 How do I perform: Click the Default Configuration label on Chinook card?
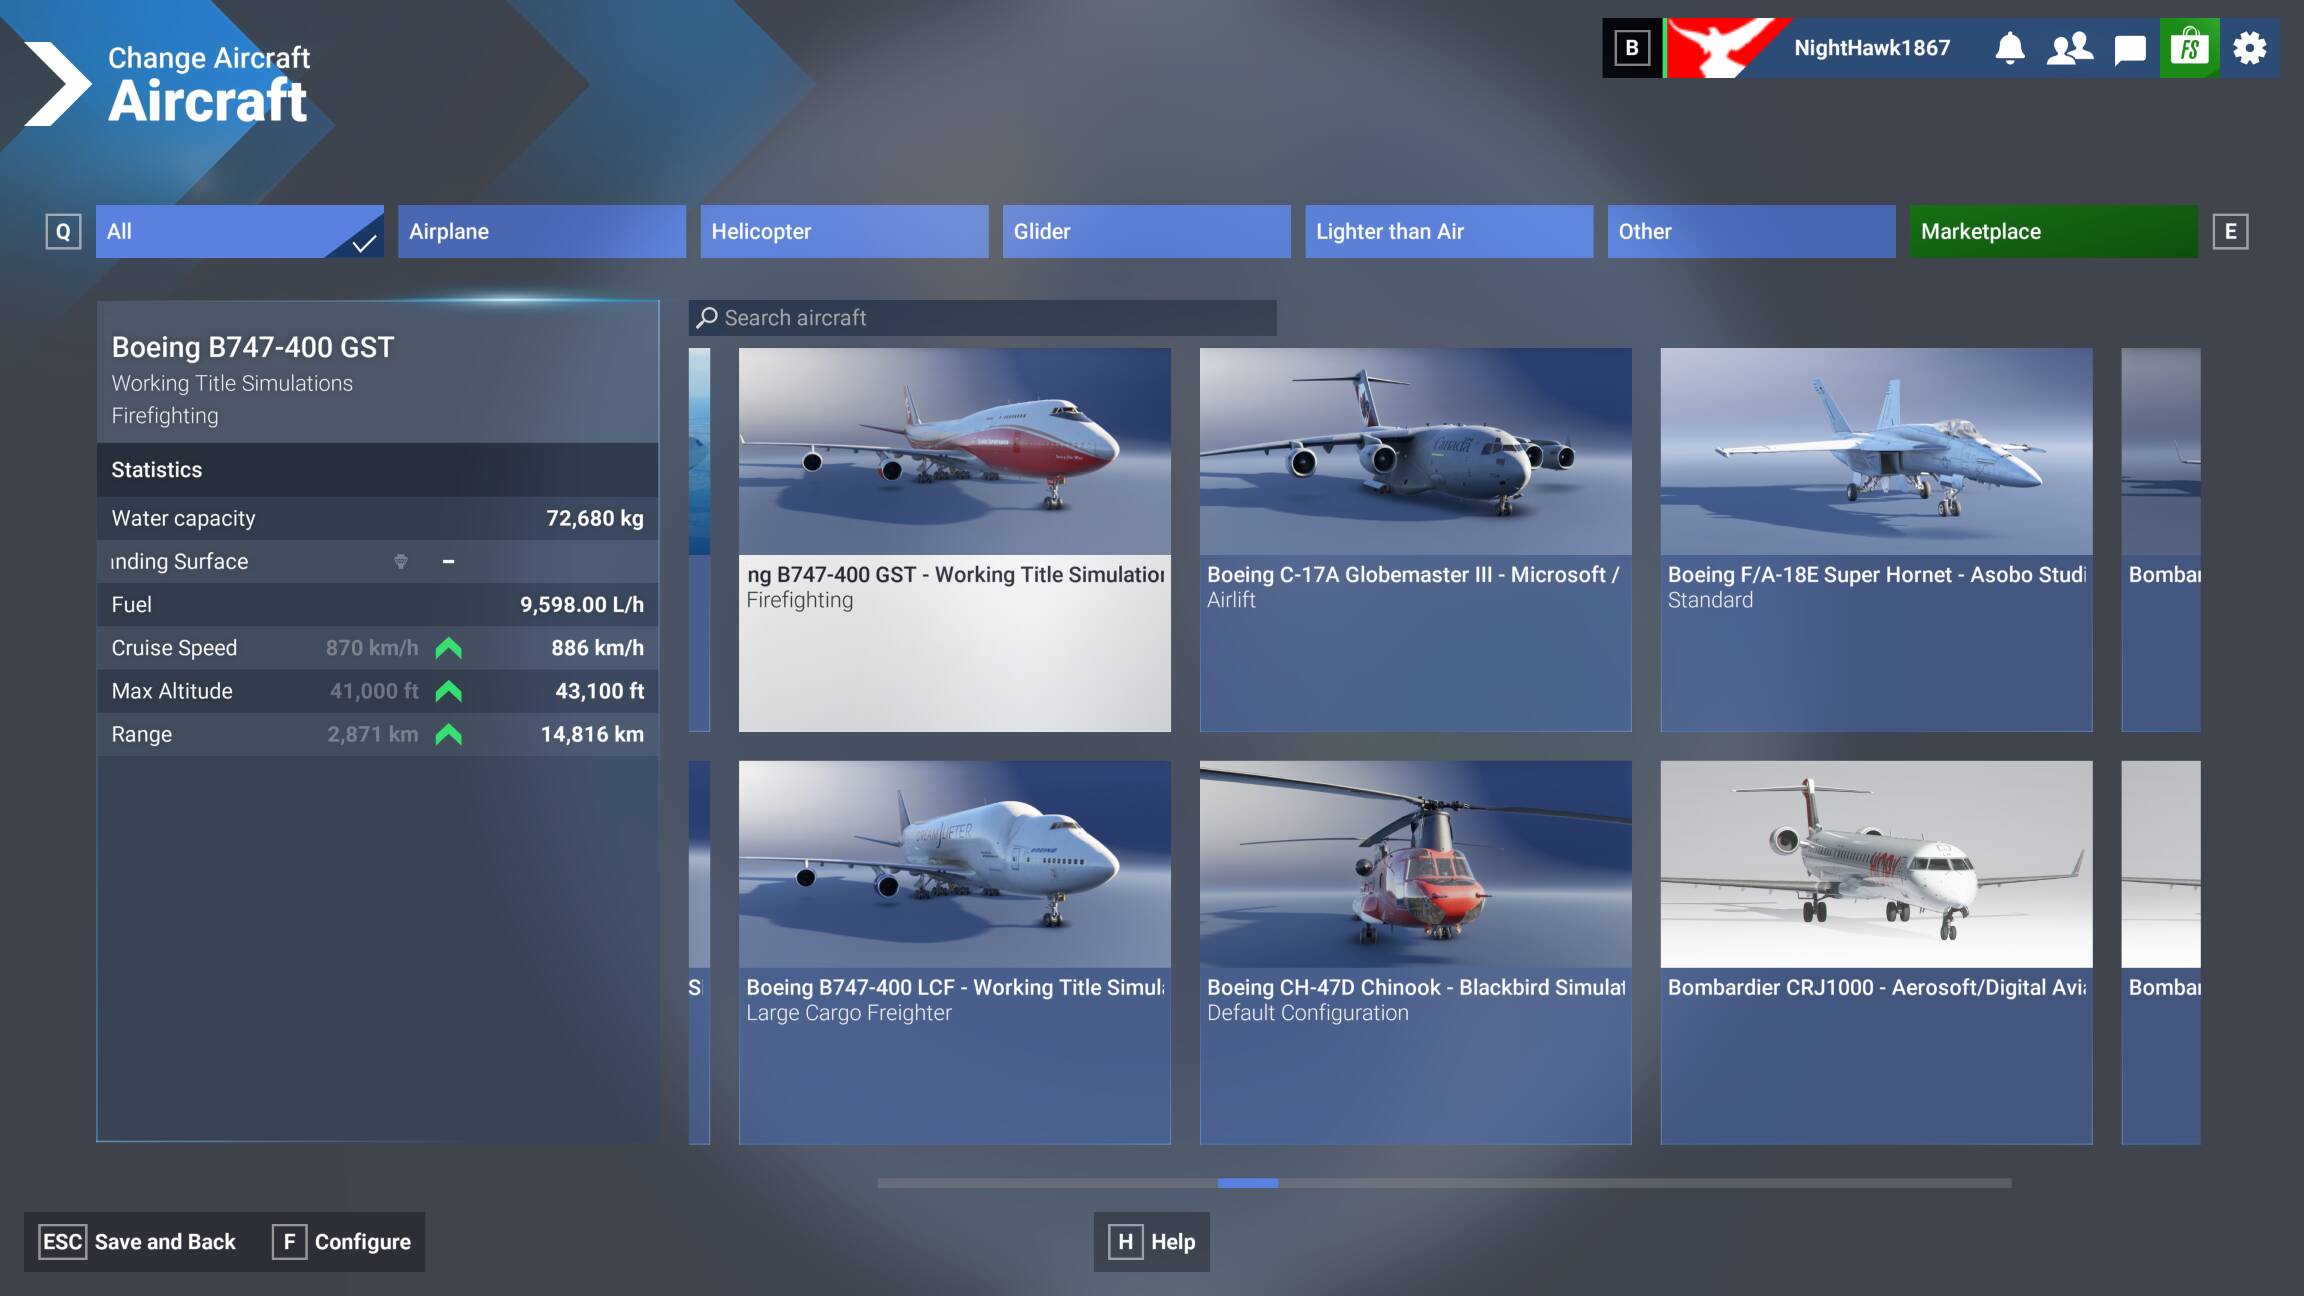click(x=1308, y=1013)
